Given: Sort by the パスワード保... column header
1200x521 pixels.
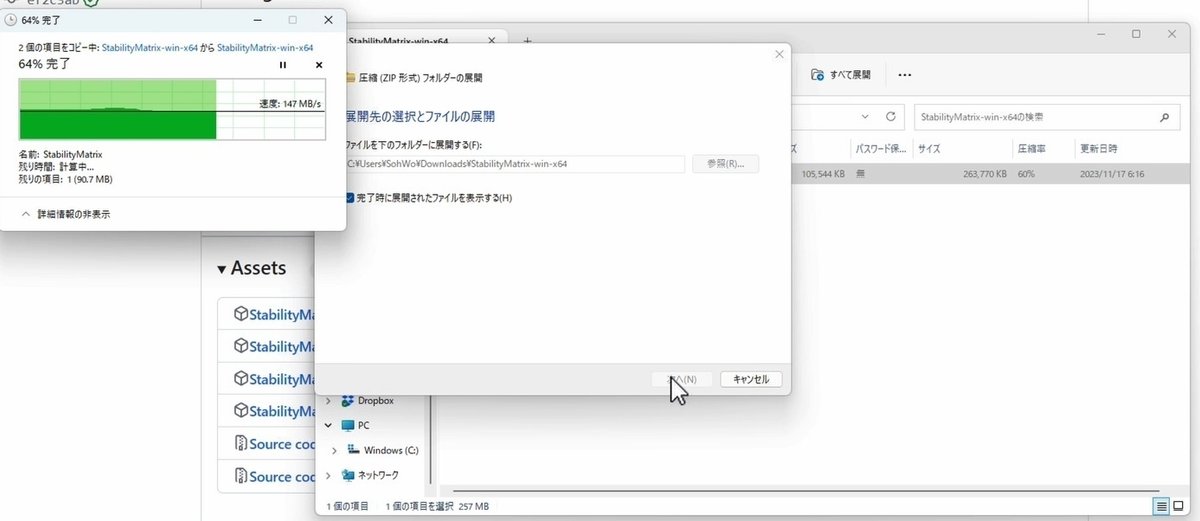Looking at the screenshot, I should coord(879,148).
